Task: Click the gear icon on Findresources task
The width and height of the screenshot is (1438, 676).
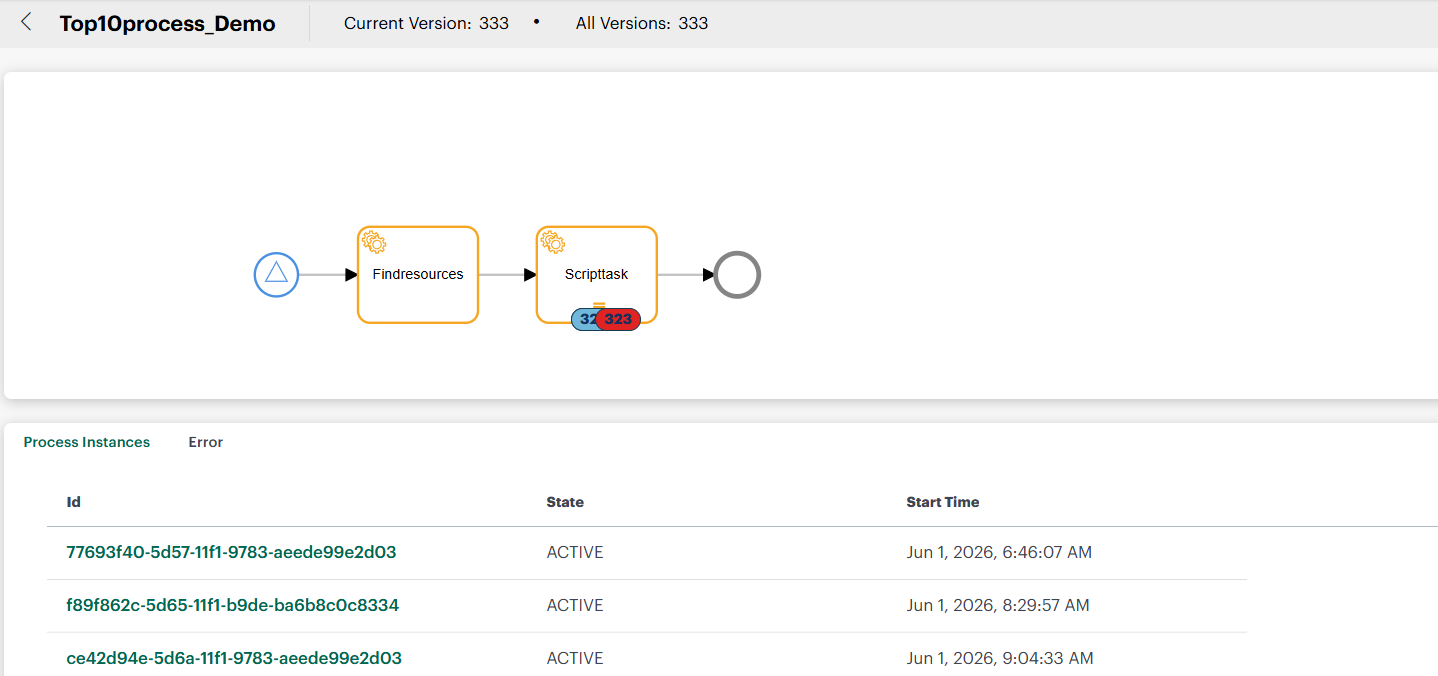Action: click(374, 242)
